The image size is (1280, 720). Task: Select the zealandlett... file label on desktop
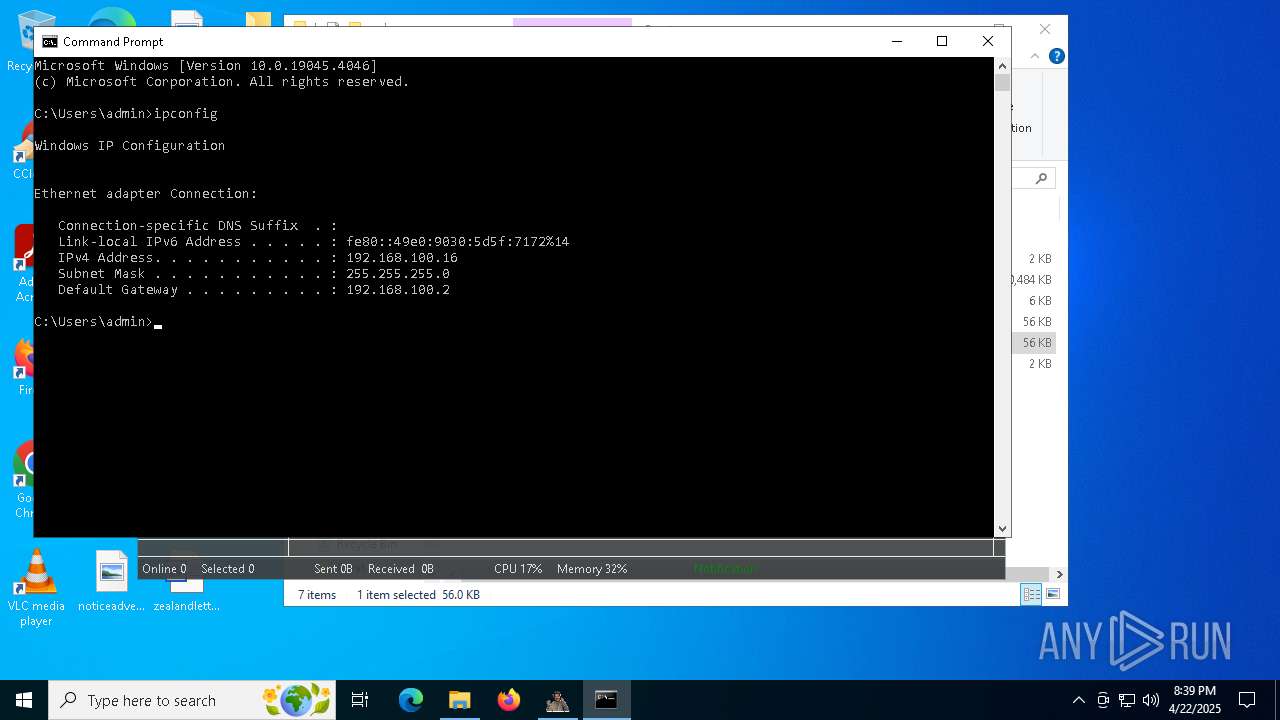(x=186, y=606)
